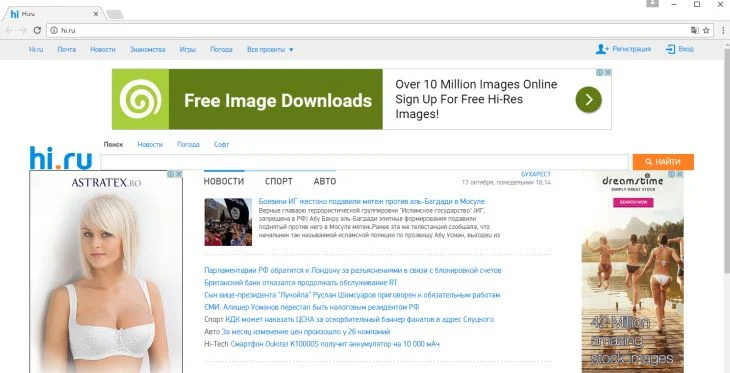Open headline about Боевики ИГ в Мосуле
Screen dimensions: 730x373
click(372, 202)
